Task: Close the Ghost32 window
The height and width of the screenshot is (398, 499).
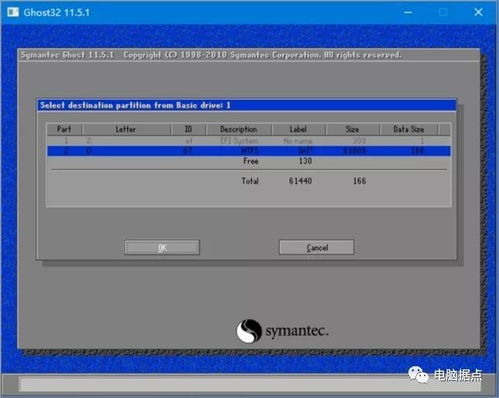Action: click(478, 13)
